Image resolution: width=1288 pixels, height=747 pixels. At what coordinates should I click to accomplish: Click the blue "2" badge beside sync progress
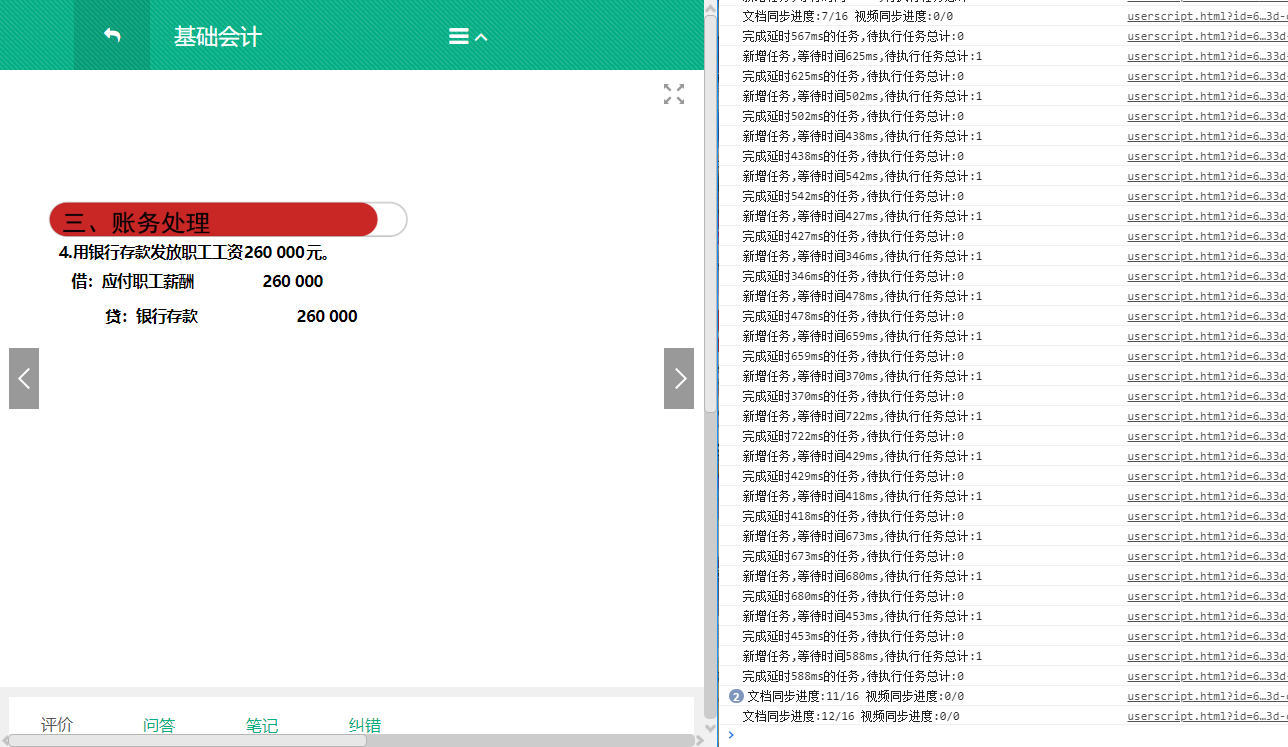click(736, 696)
